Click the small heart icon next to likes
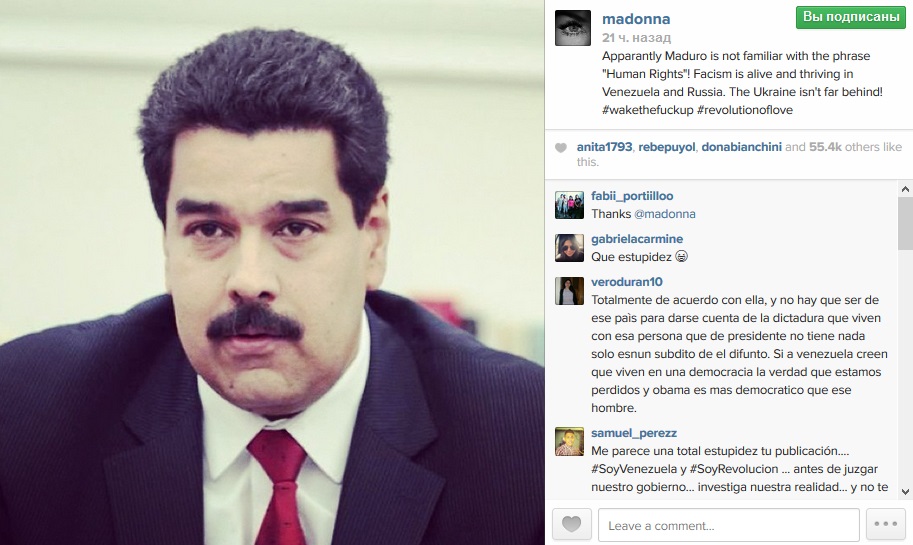This screenshot has height=545, width=913. click(561, 148)
